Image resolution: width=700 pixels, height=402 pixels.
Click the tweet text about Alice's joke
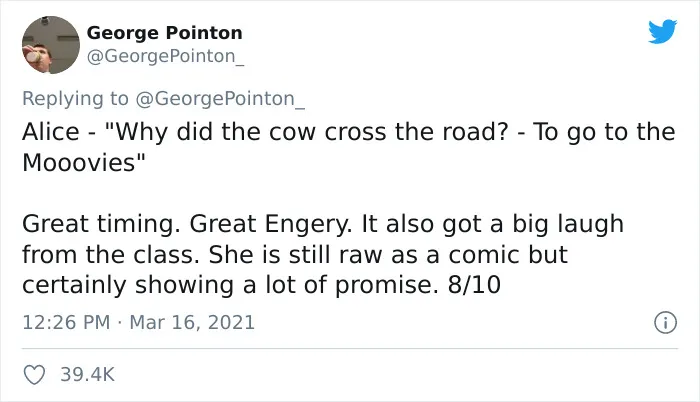tap(348, 147)
